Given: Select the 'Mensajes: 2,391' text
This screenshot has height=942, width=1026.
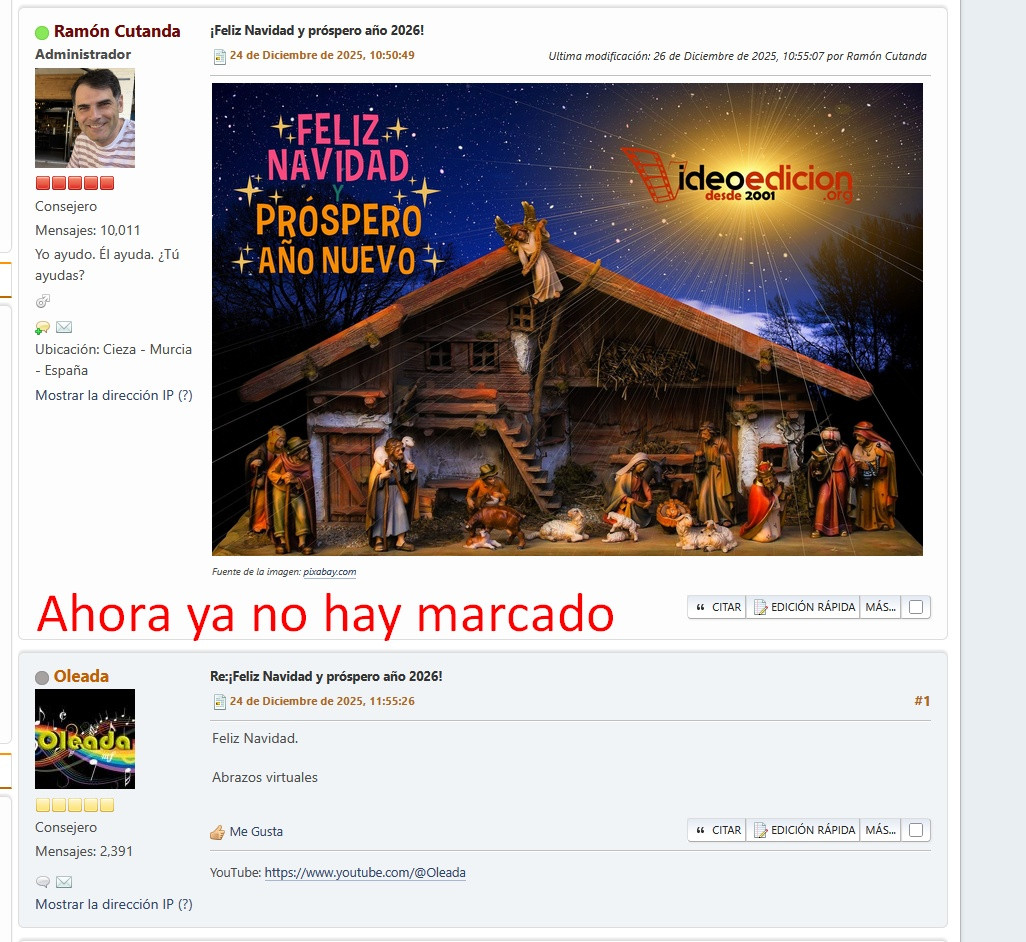Looking at the screenshot, I should (x=84, y=851).
